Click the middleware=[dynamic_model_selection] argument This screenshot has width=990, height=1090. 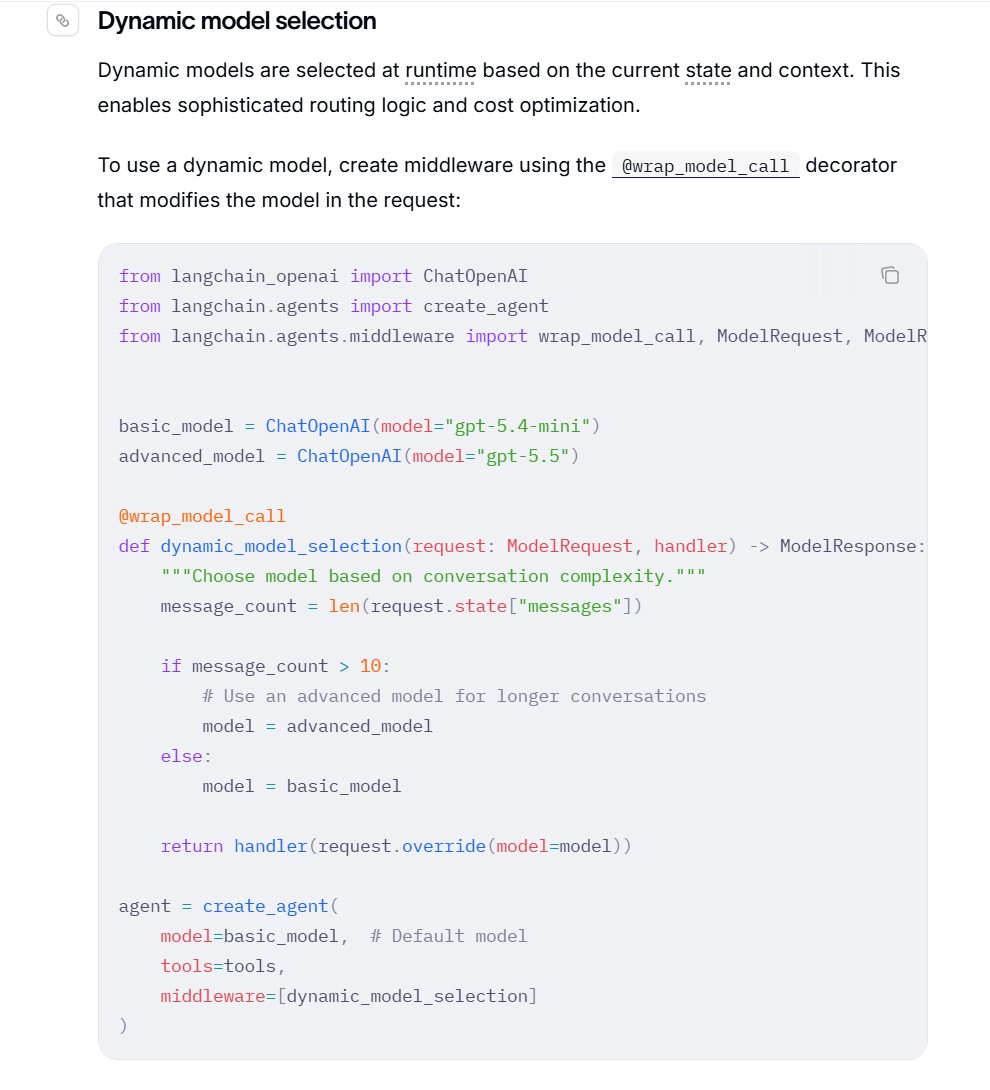click(x=348, y=996)
